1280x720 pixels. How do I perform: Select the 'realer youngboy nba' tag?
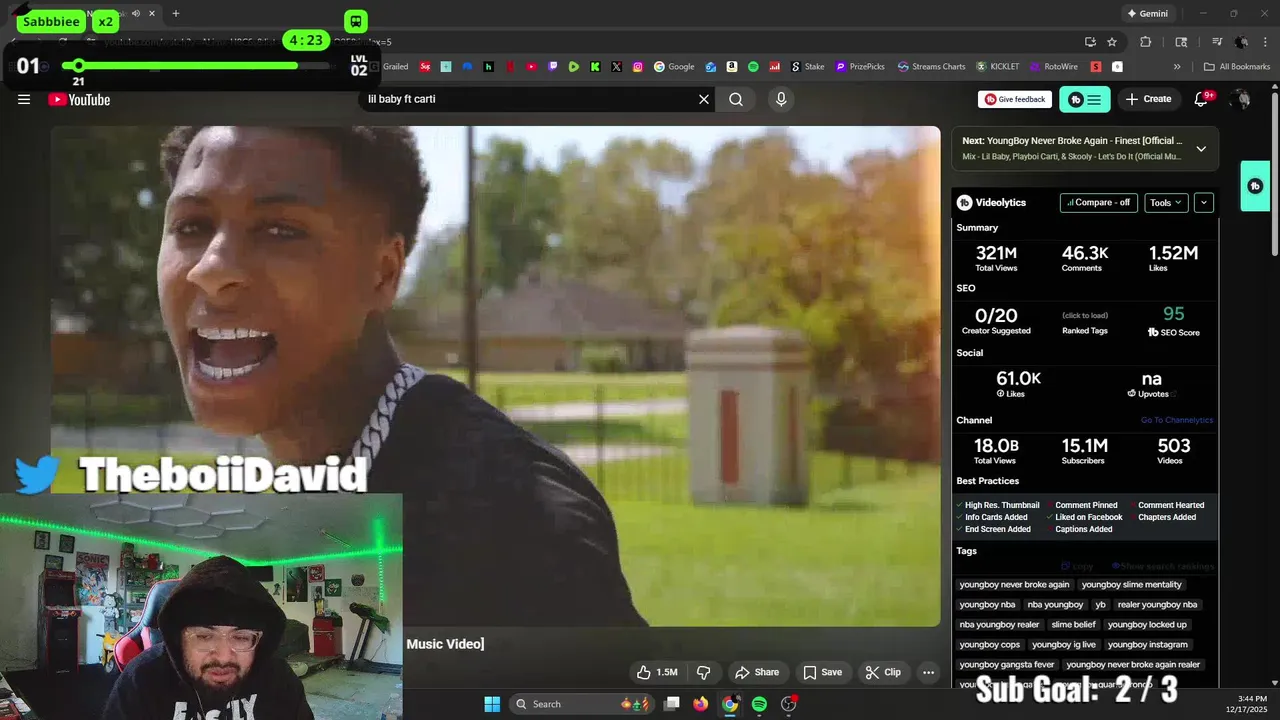click(x=1157, y=604)
